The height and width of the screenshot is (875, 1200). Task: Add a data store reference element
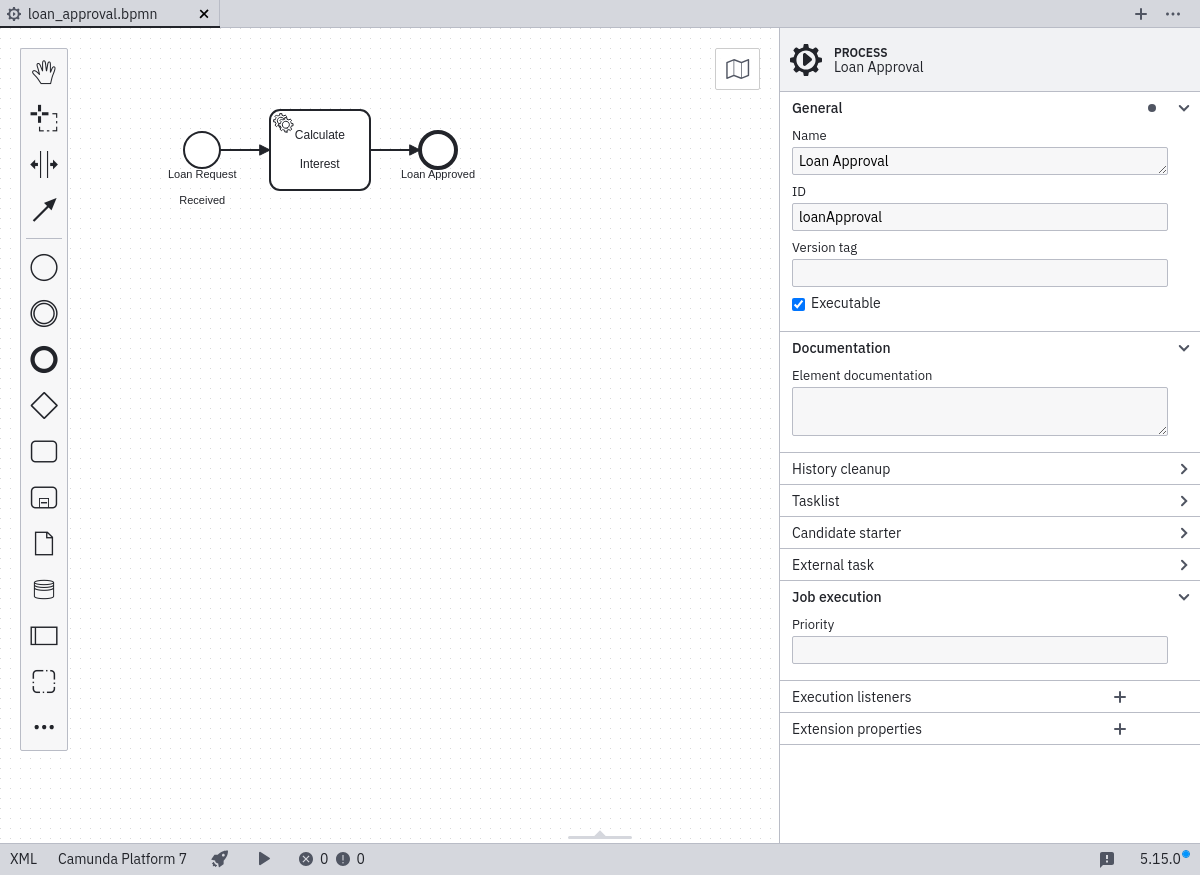(x=44, y=589)
